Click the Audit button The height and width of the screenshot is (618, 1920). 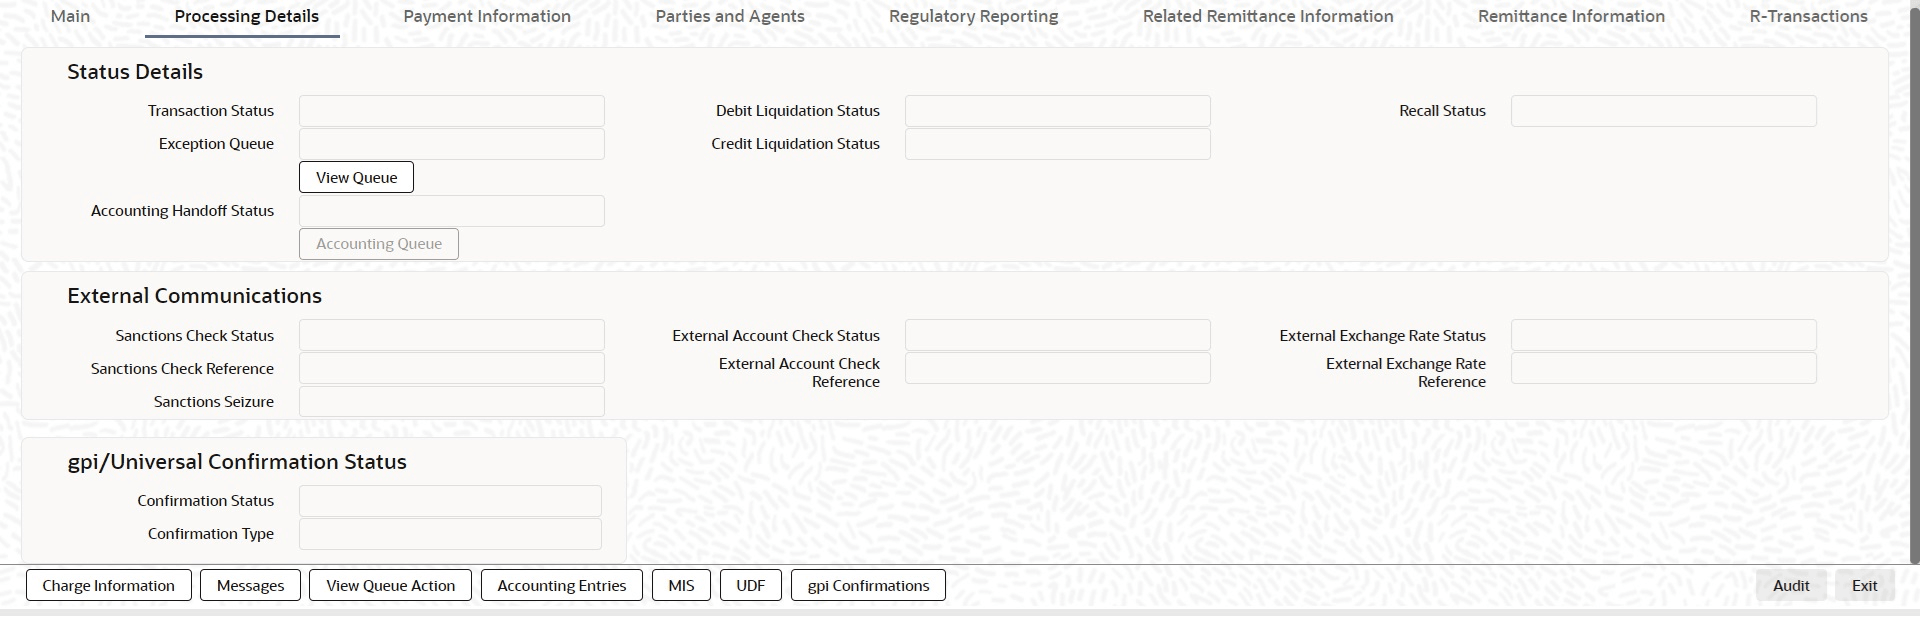(1791, 585)
